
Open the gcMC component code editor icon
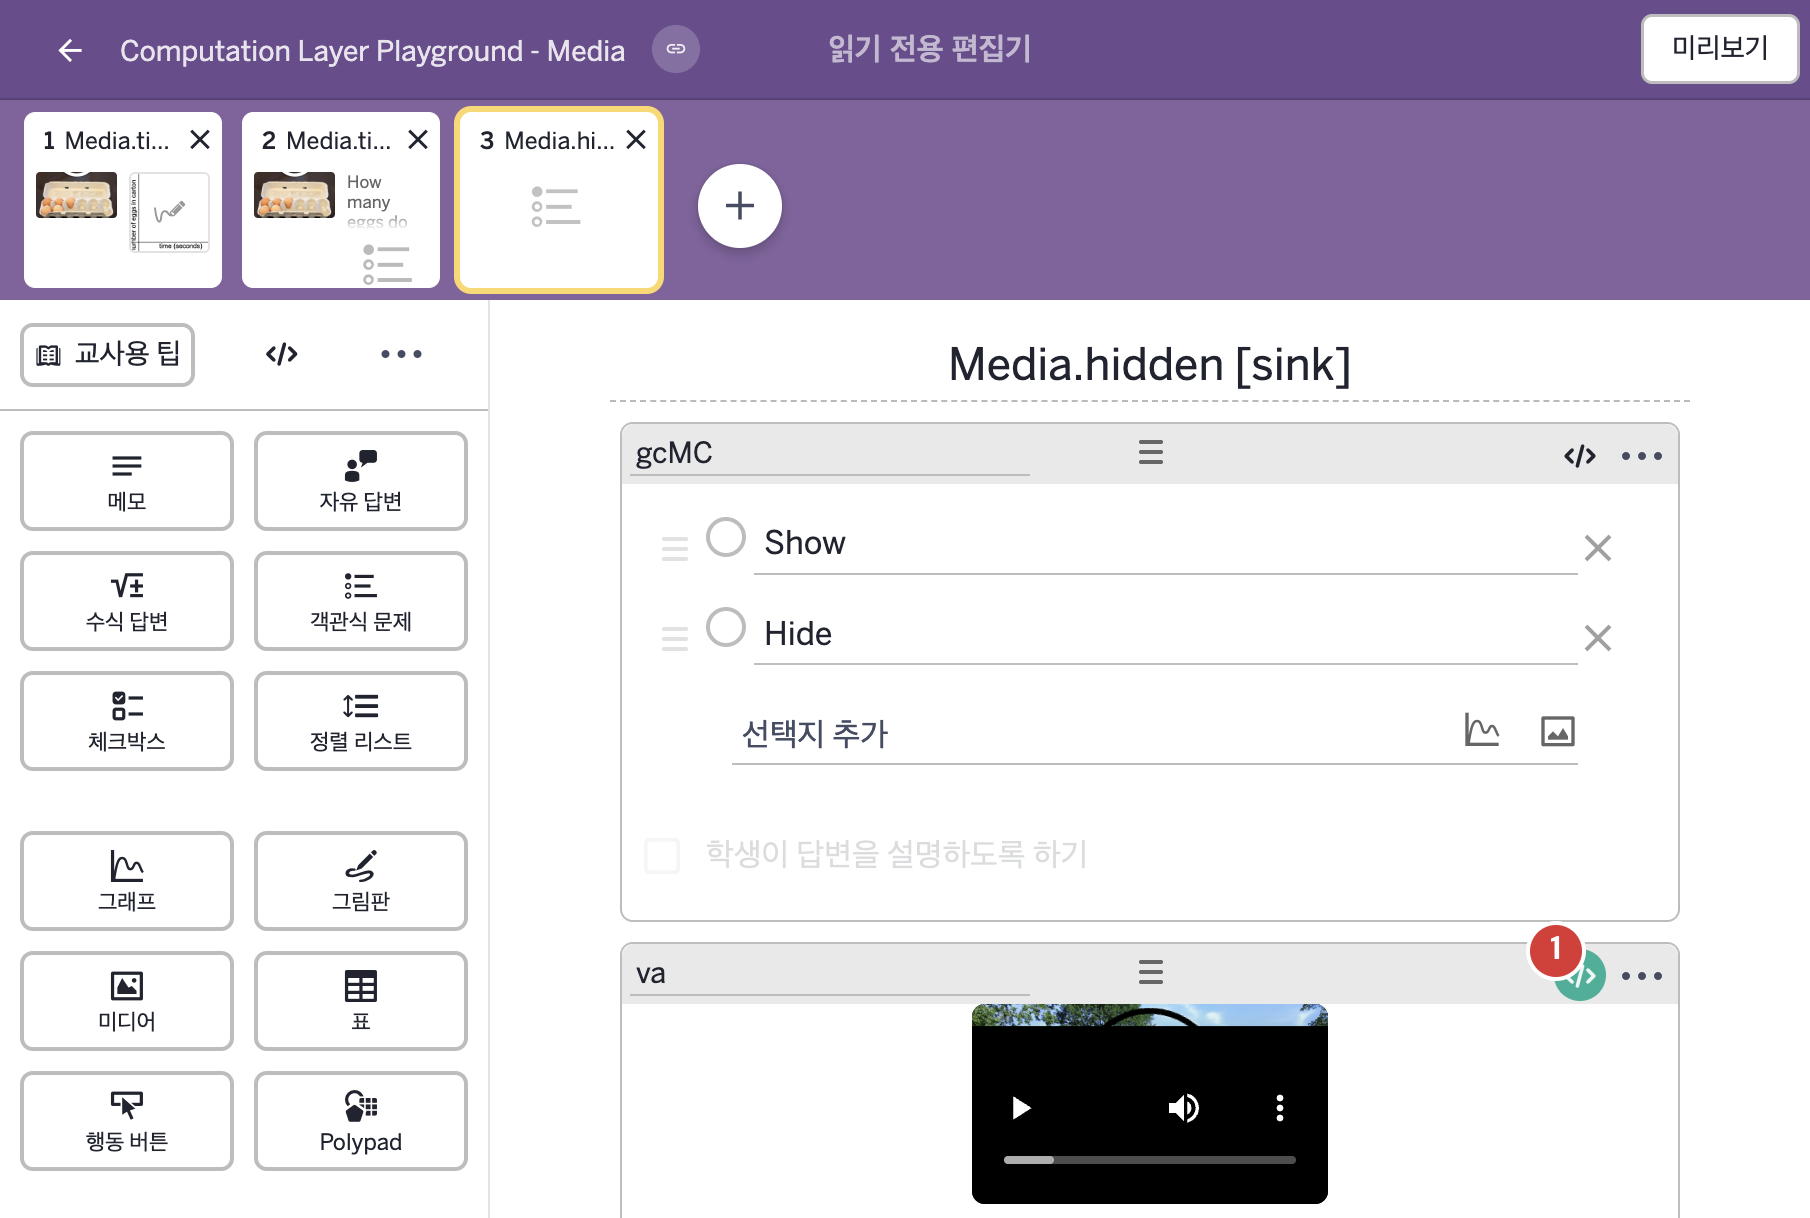(1580, 456)
